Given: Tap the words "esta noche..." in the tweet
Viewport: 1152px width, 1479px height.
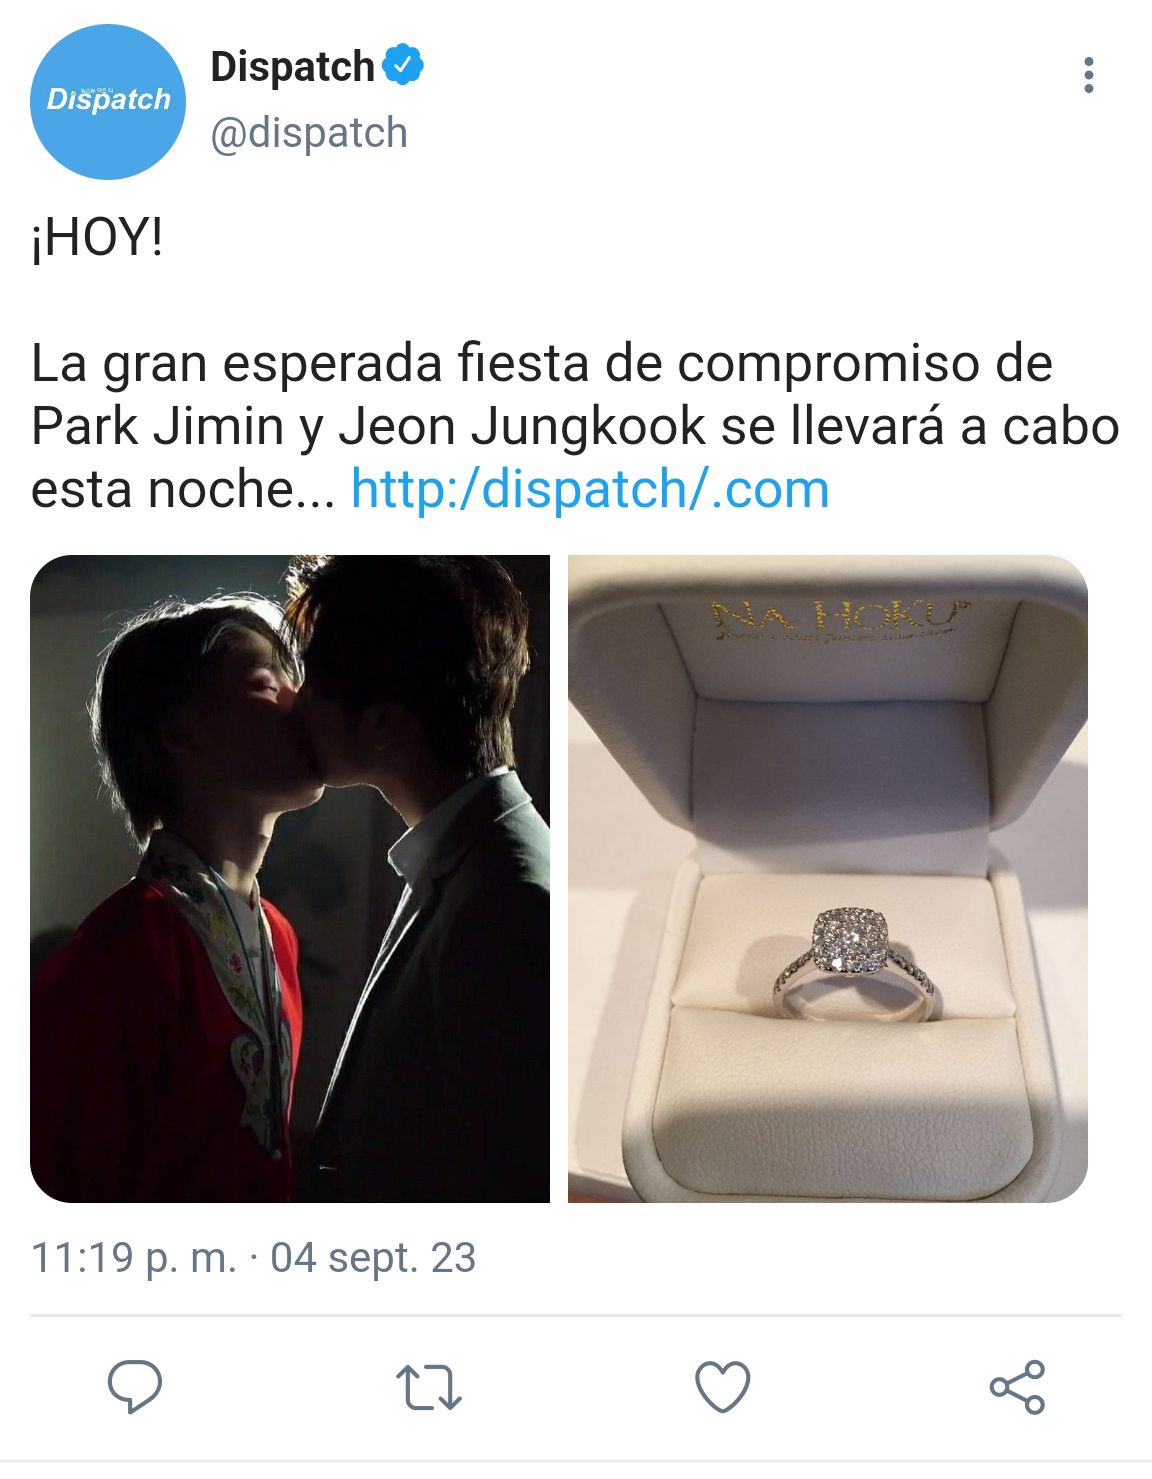Looking at the screenshot, I should [183, 490].
